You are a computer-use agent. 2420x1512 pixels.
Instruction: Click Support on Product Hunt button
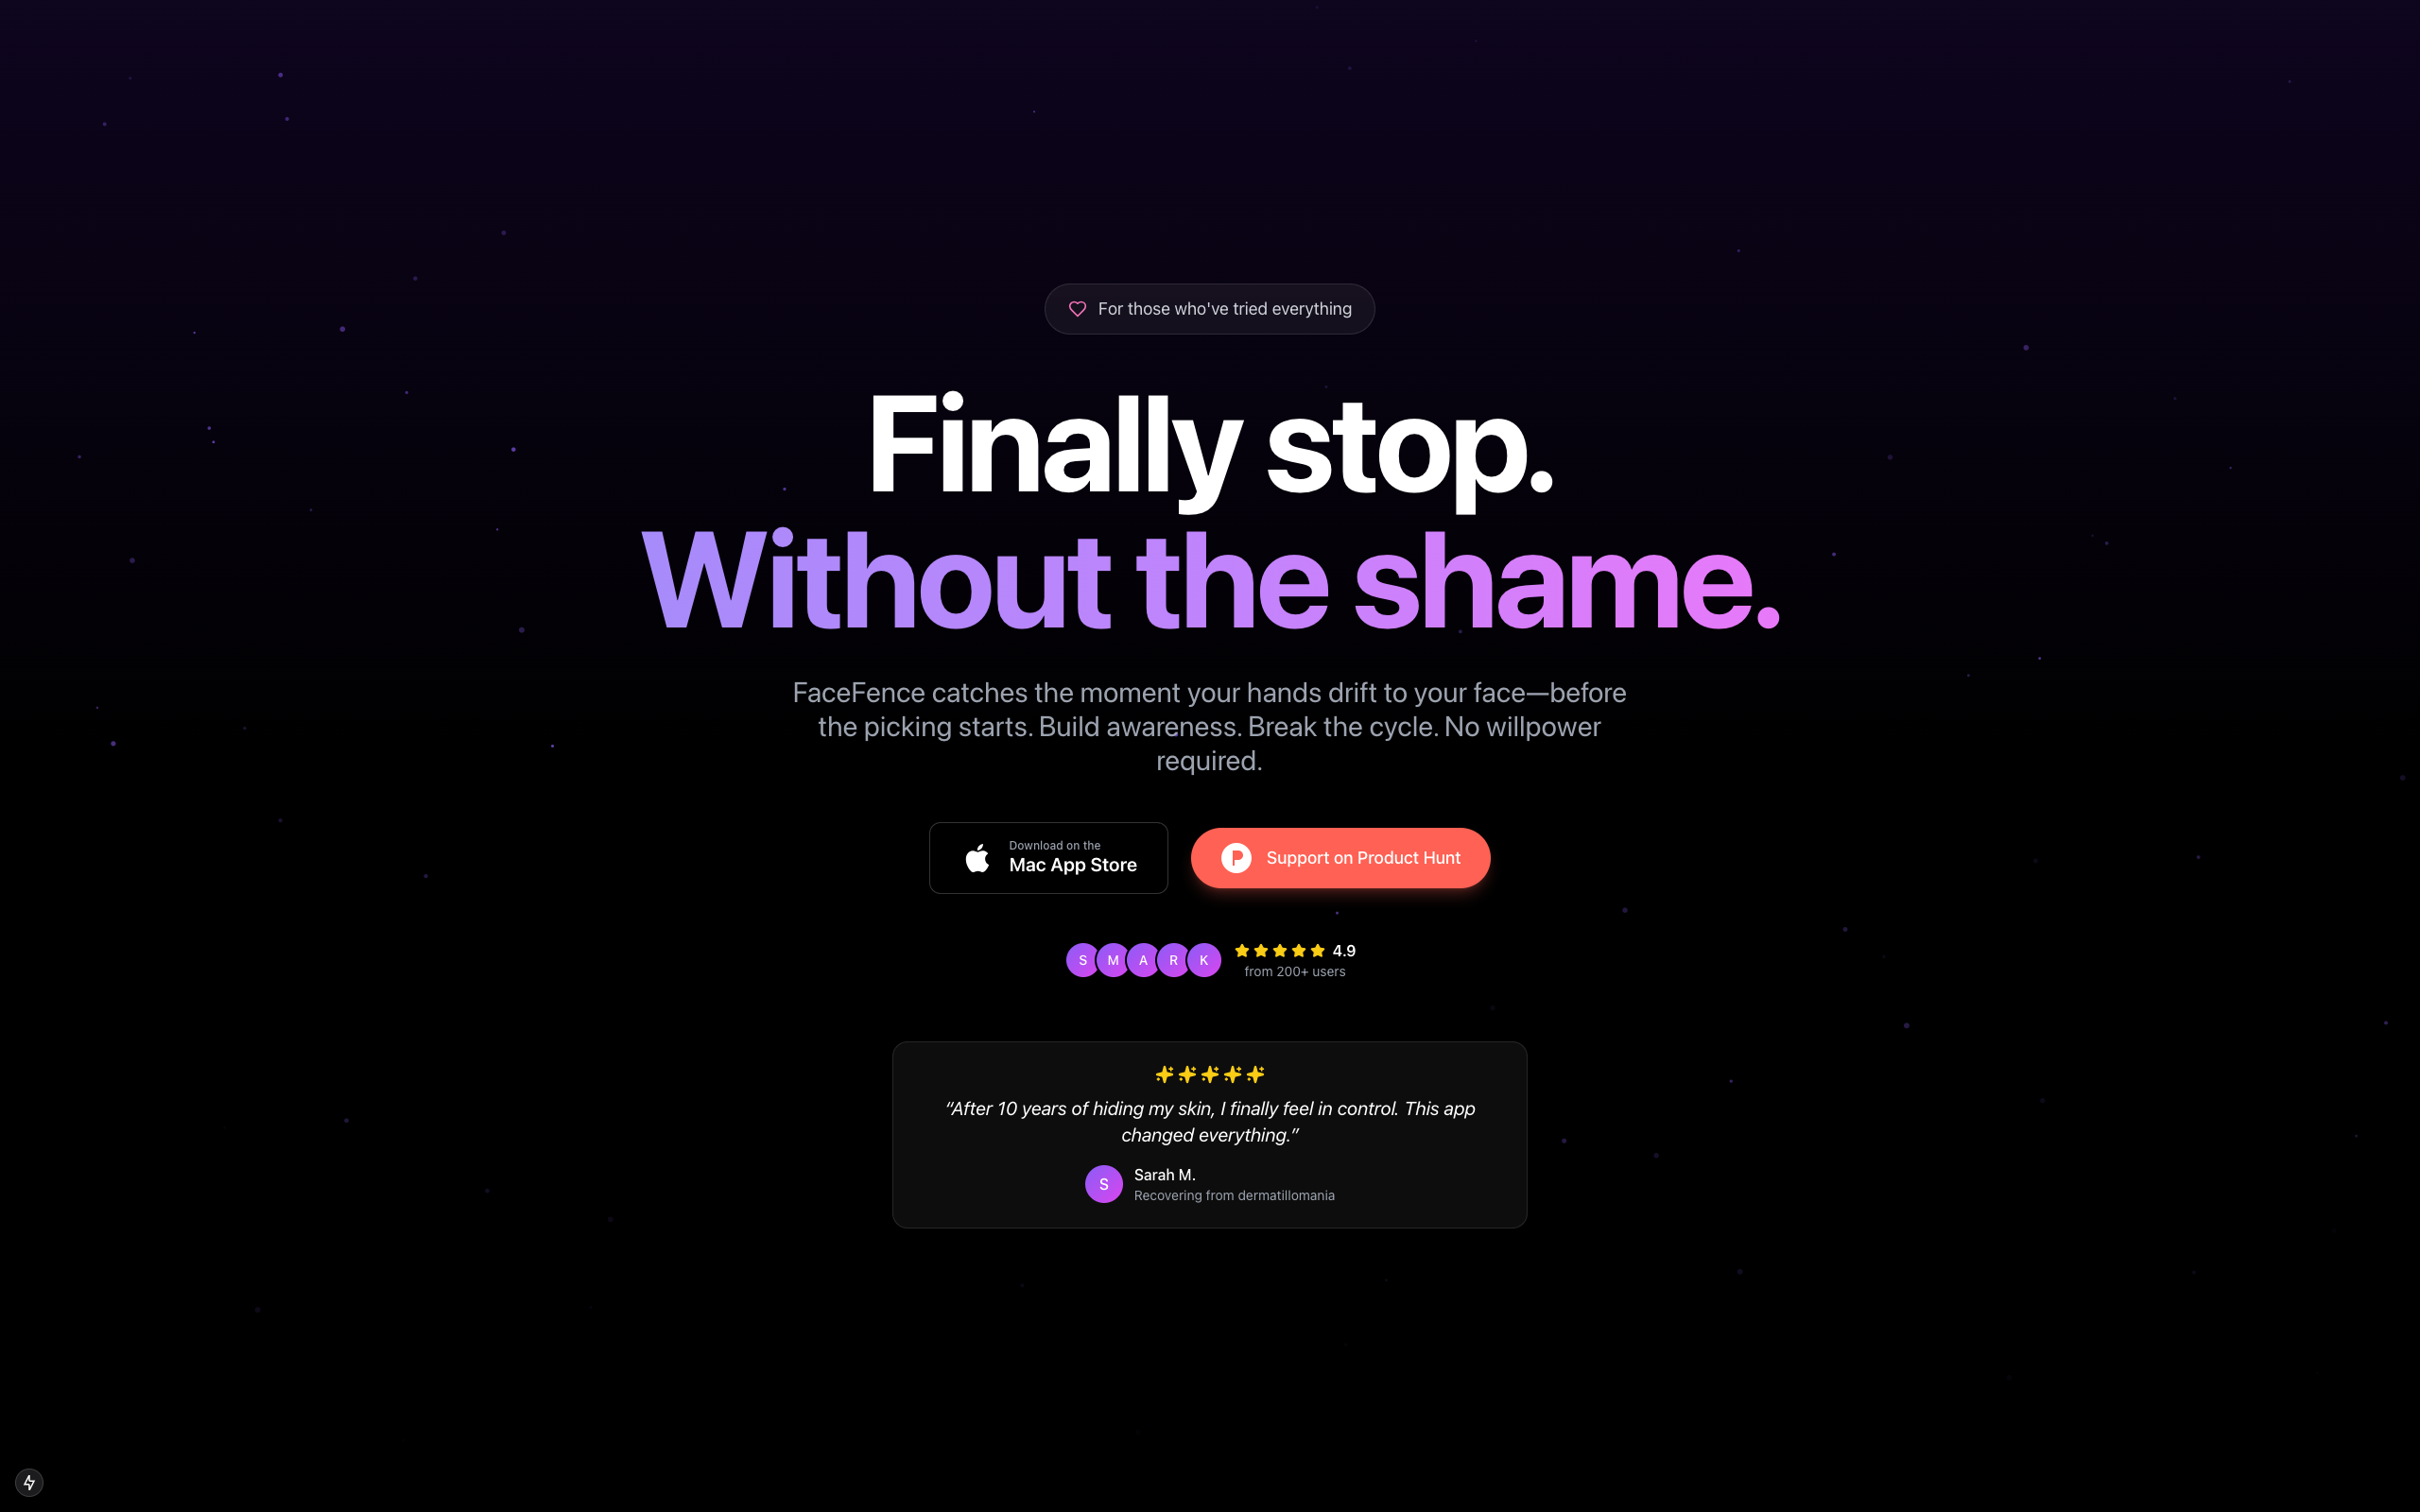click(1340, 858)
